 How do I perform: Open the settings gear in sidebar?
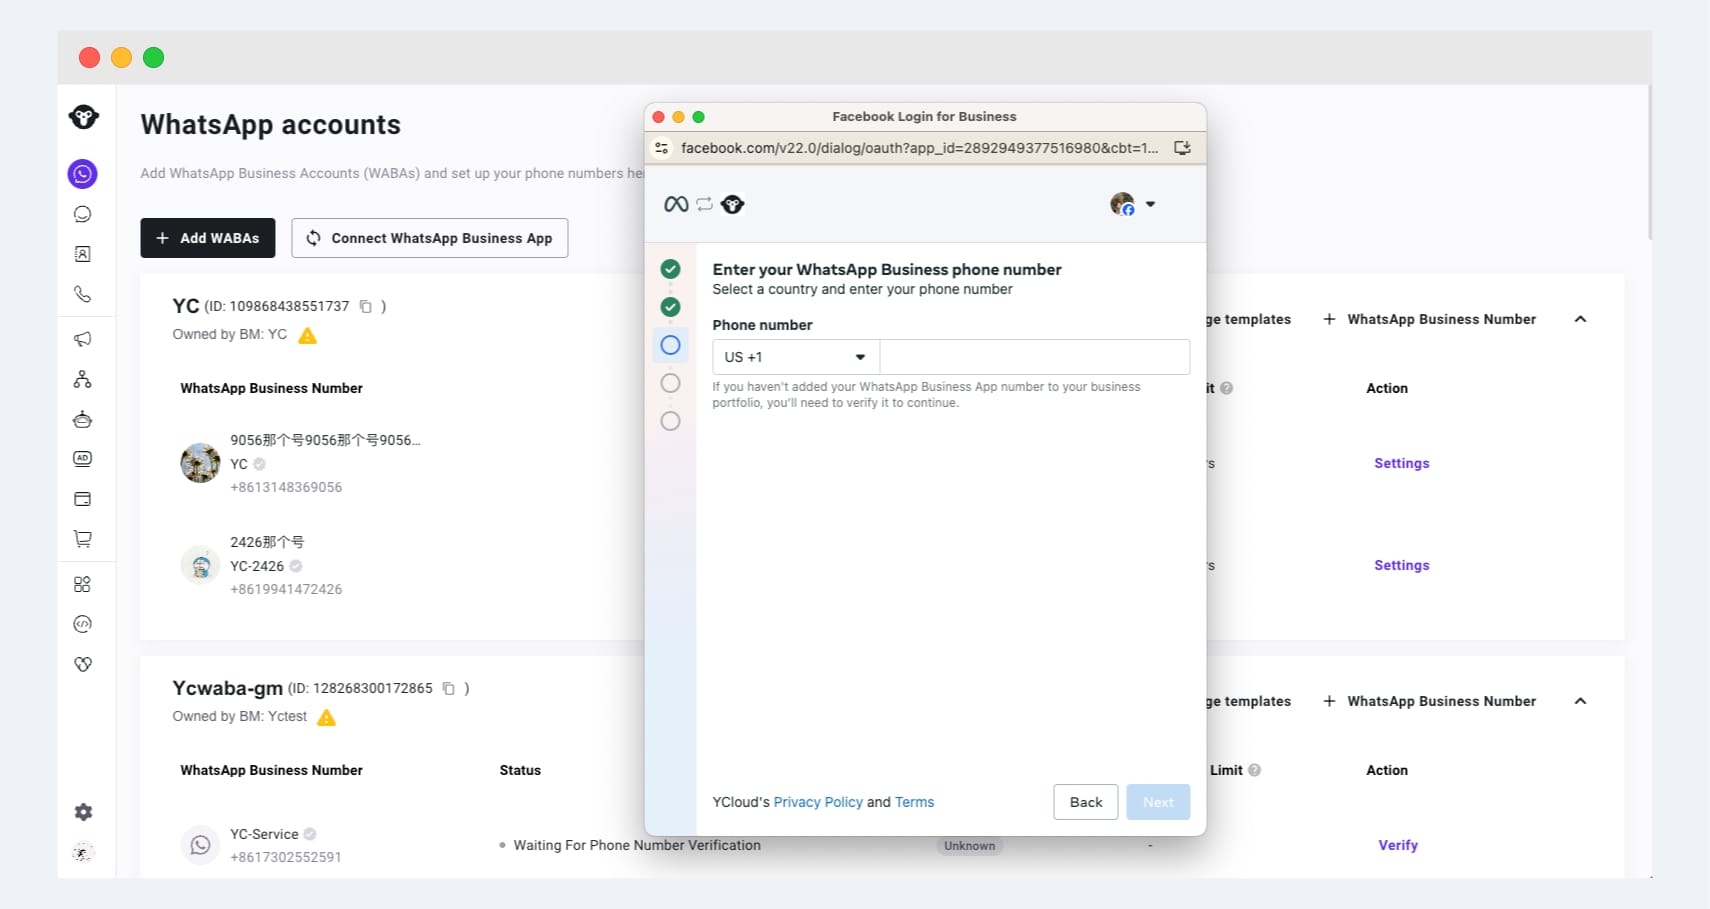pos(83,812)
